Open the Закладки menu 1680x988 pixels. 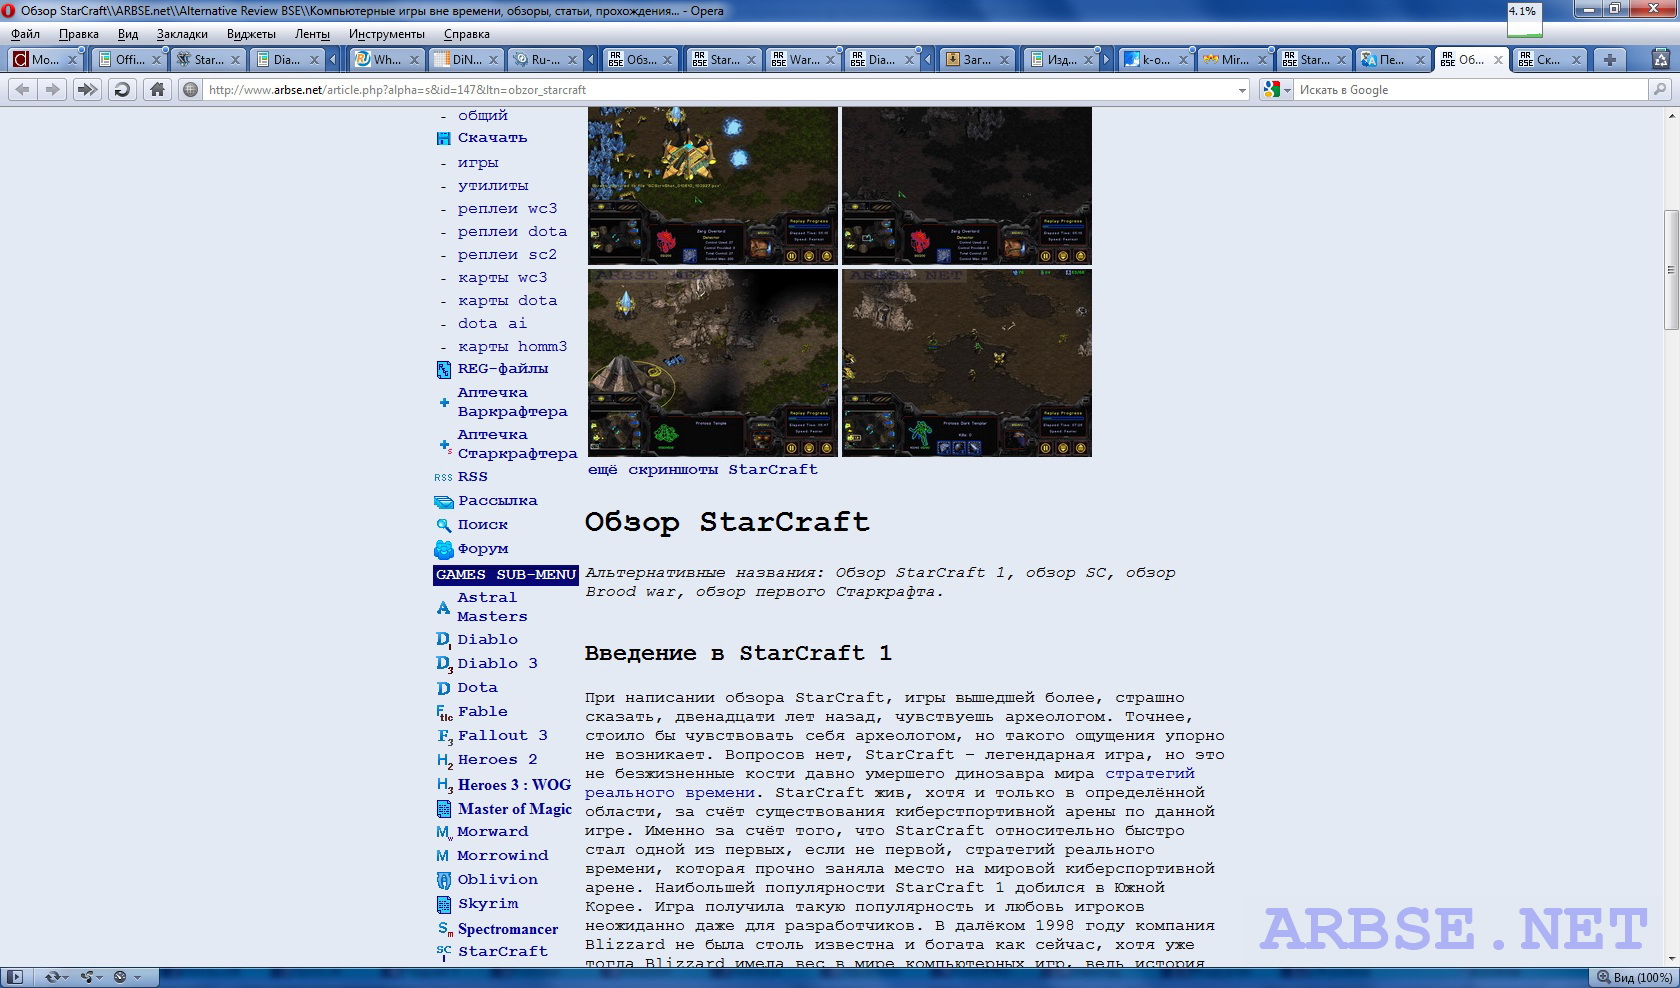coord(182,34)
